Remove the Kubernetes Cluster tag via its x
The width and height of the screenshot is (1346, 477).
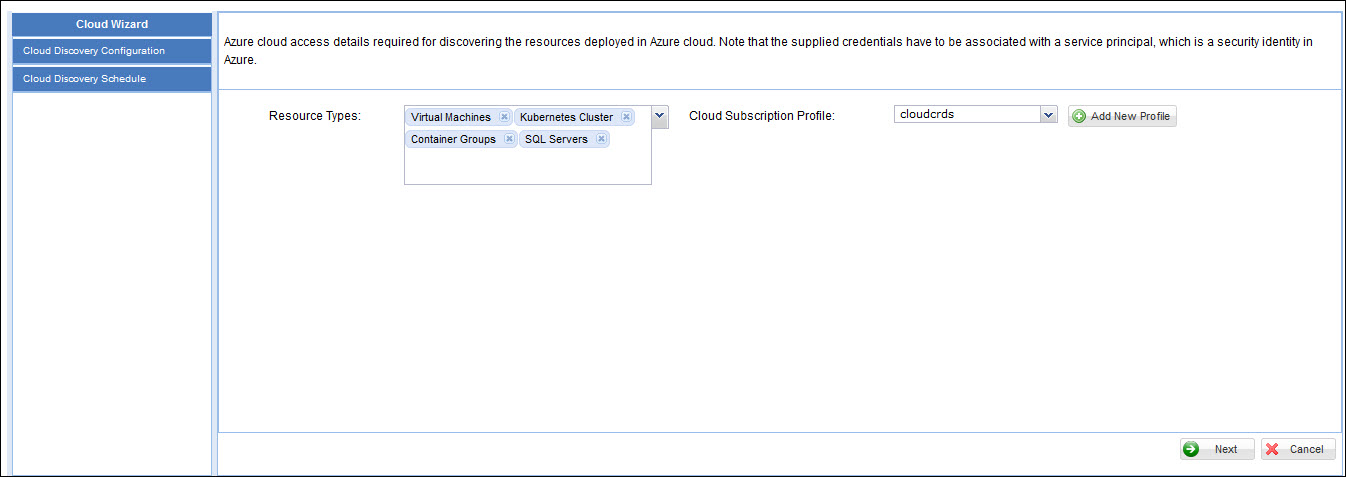click(x=626, y=117)
